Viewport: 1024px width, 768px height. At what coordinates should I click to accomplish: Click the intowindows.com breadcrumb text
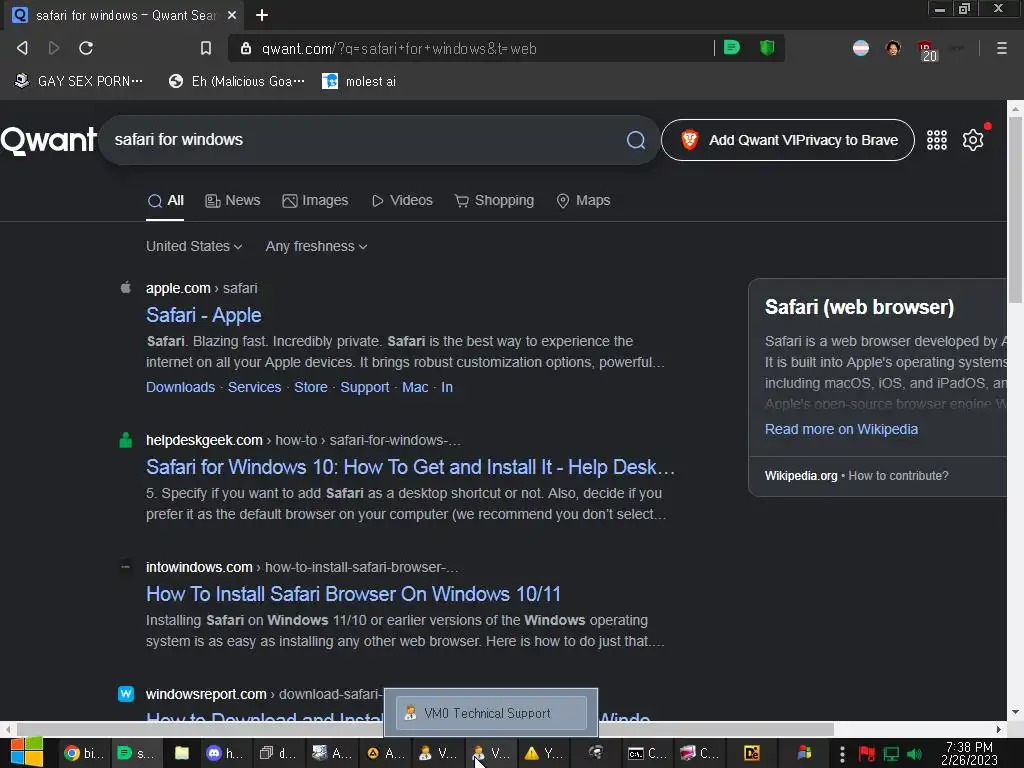point(199,567)
